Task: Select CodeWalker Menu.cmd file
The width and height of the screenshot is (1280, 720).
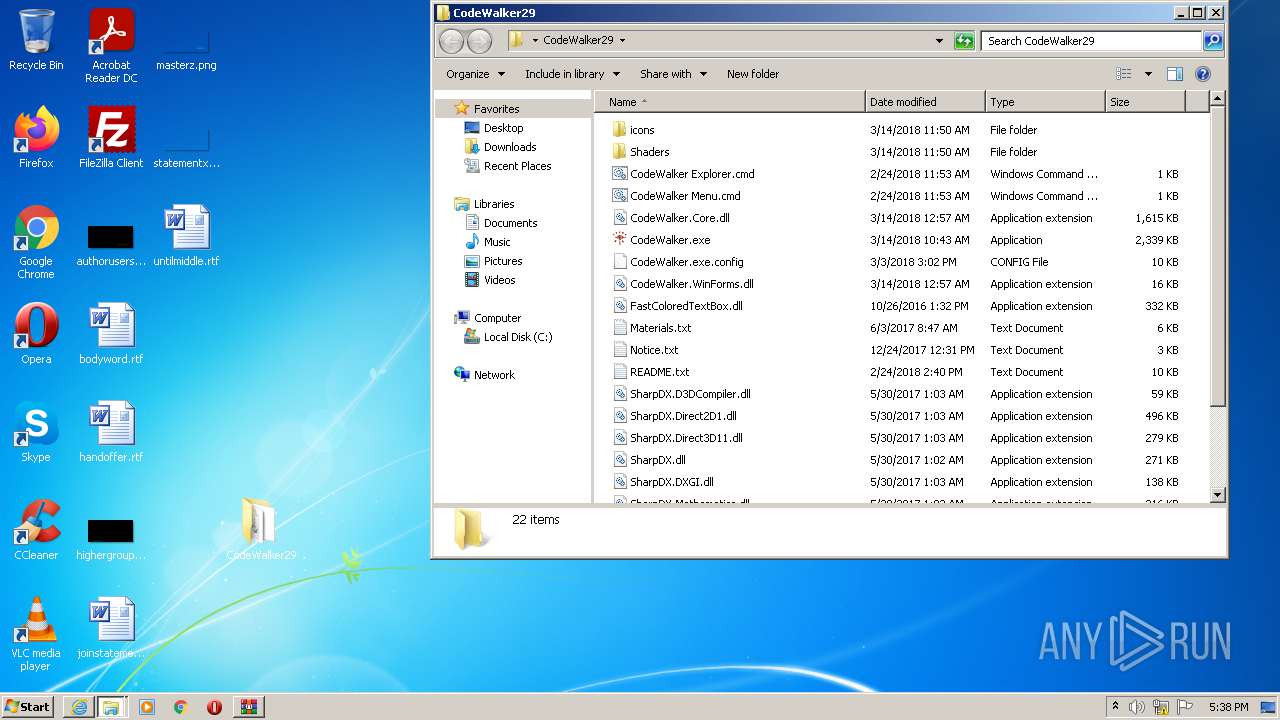Action: pyautogui.click(x=685, y=196)
